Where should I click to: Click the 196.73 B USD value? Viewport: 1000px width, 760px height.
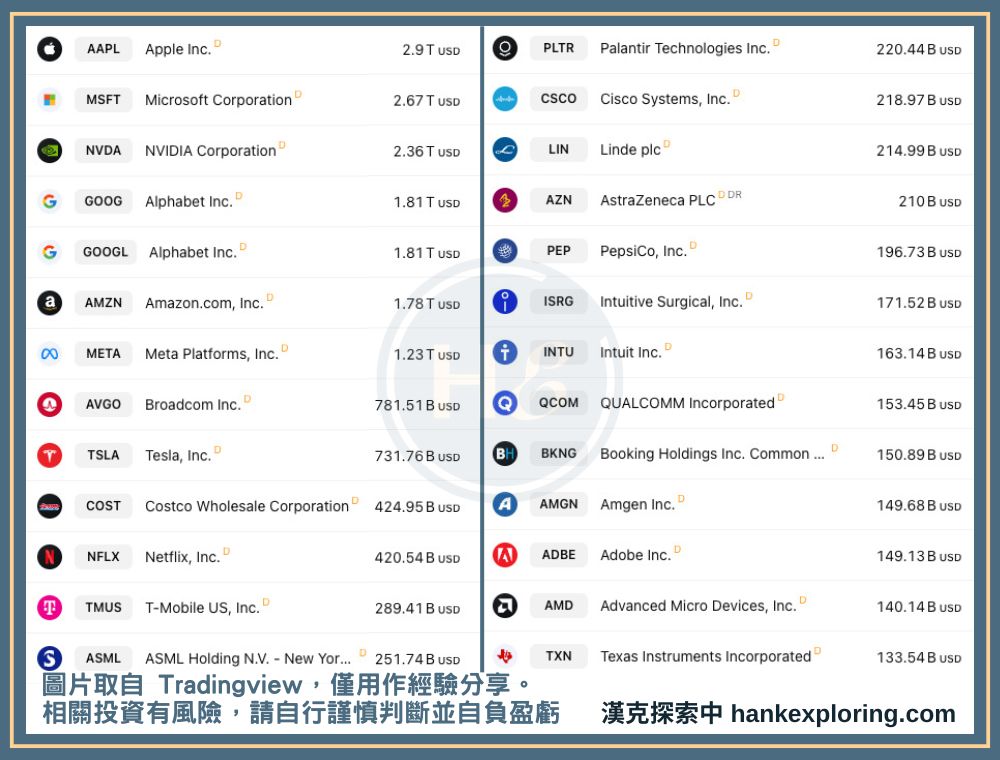tap(919, 252)
